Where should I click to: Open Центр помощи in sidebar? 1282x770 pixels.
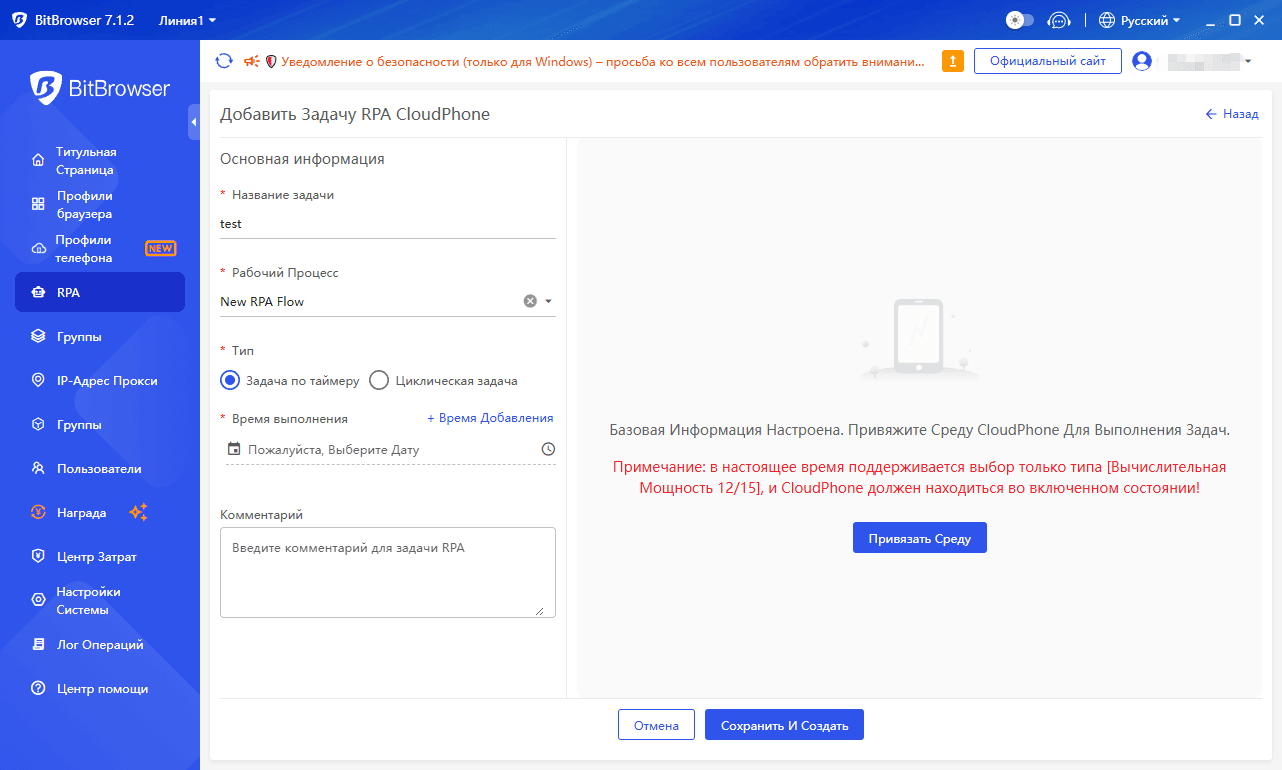coord(100,689)
